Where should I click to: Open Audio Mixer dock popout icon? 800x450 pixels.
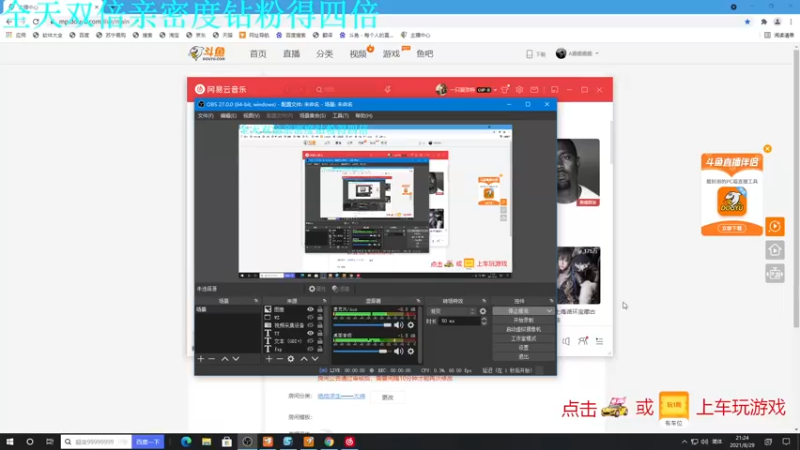[x=418, y=301]
